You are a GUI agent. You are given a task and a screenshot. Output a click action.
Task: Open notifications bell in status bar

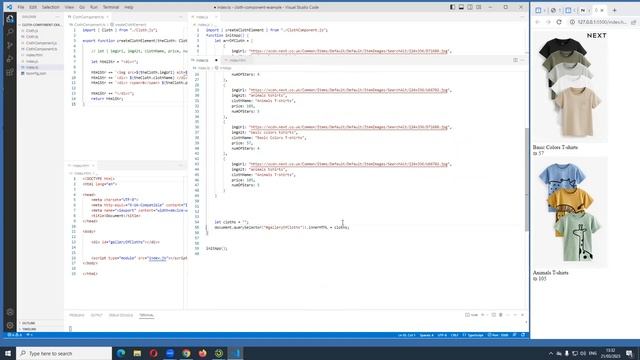[x=523, y=336]
